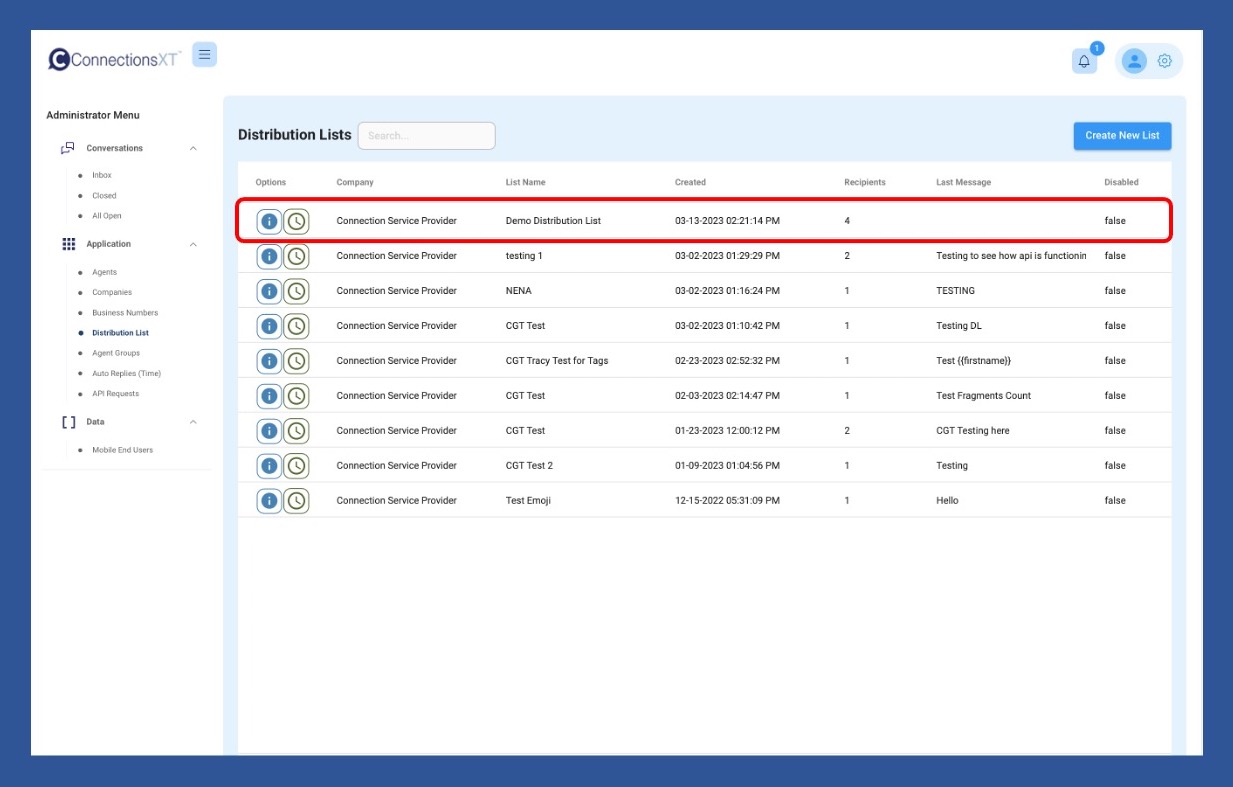Click the hamburger menu toggle icon

click(x=204, y=55)
